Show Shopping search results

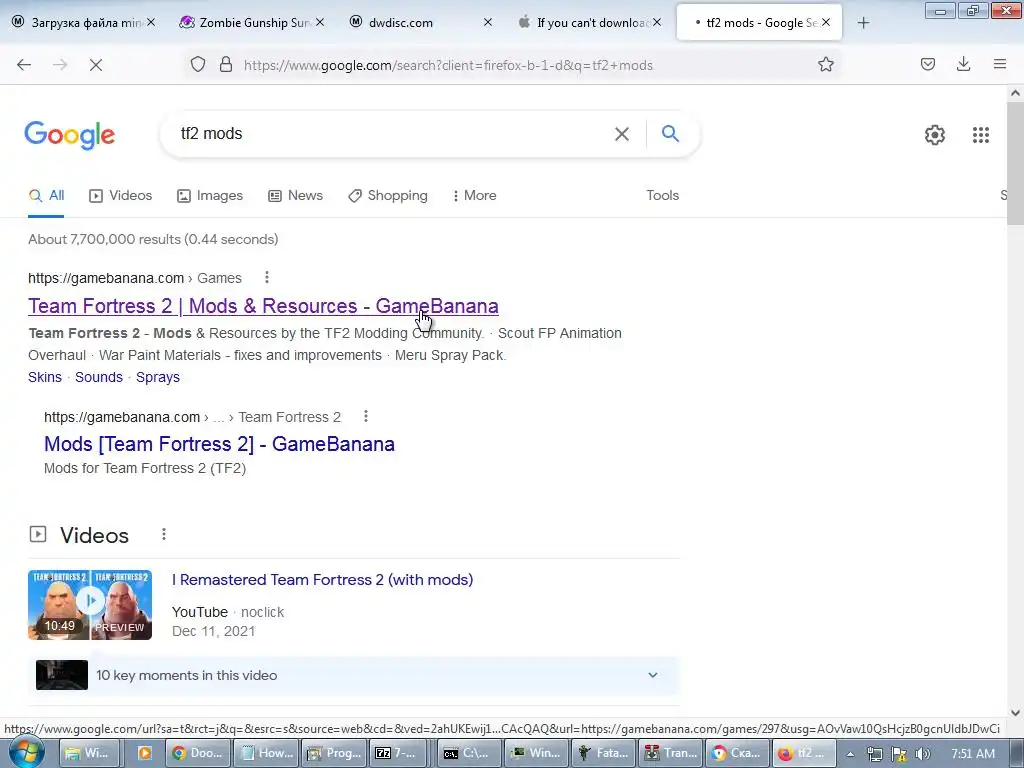point(388,195)
